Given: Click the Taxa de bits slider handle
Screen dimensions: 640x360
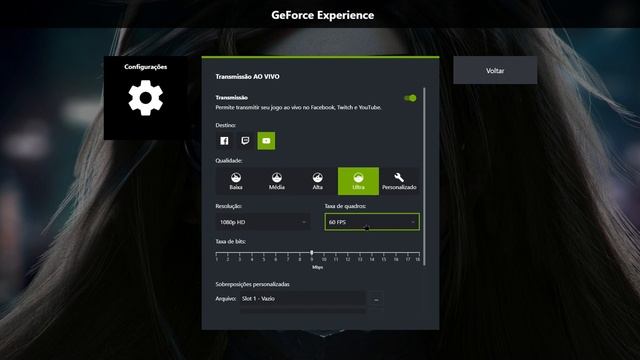Looking at the screenshot, I should (x=311, y=253).
